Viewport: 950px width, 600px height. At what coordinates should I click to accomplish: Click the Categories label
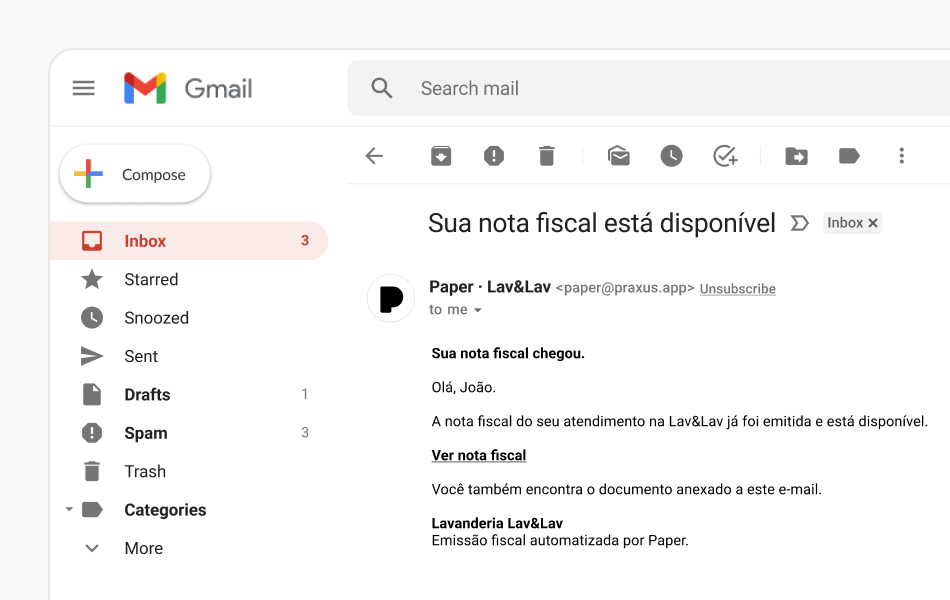(165, 510)
